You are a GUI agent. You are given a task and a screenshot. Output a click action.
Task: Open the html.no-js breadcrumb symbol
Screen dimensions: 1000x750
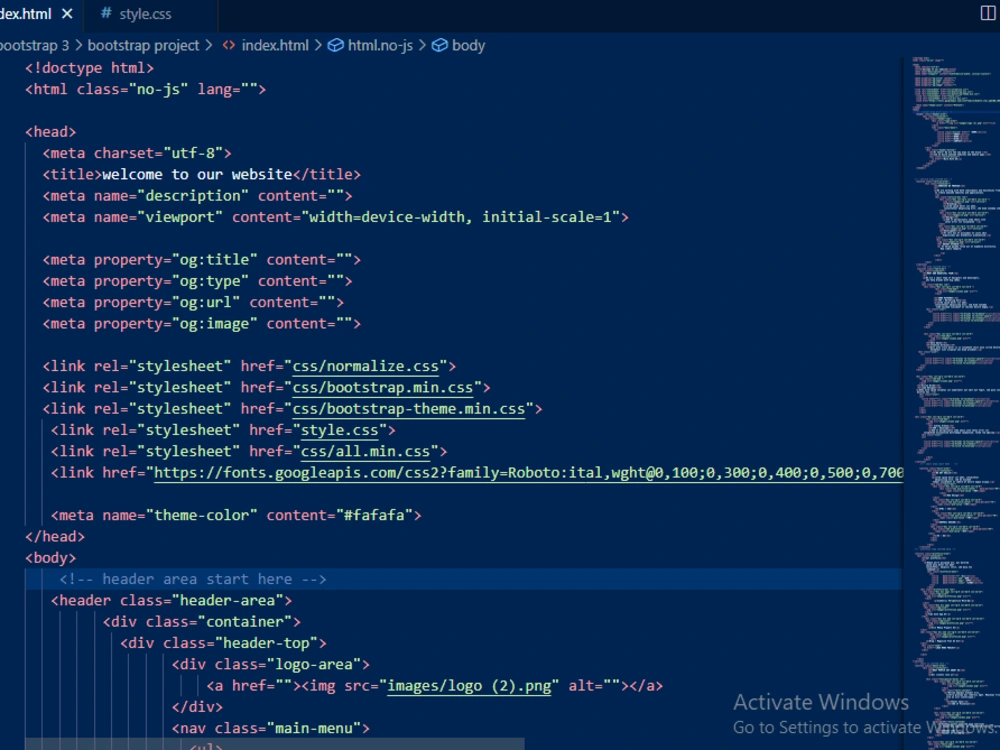coord(380,45)
